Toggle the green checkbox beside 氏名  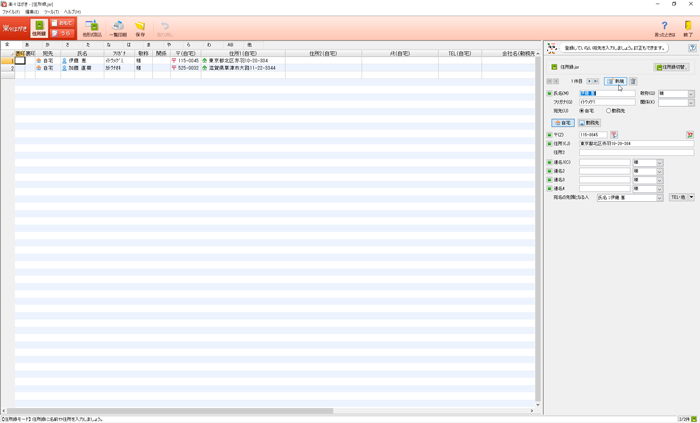click(549, 93)
